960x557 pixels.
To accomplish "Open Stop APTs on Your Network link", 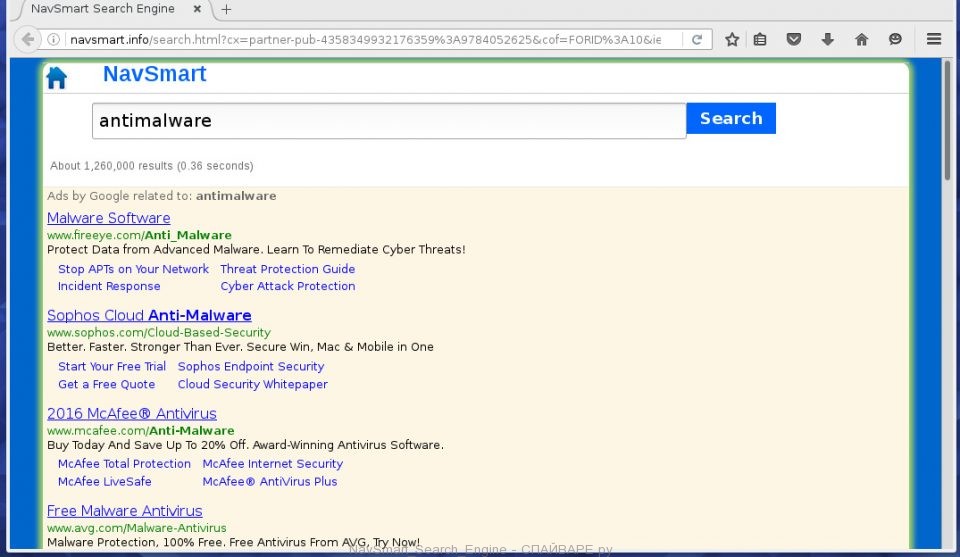I will click(x=133, y=269).
